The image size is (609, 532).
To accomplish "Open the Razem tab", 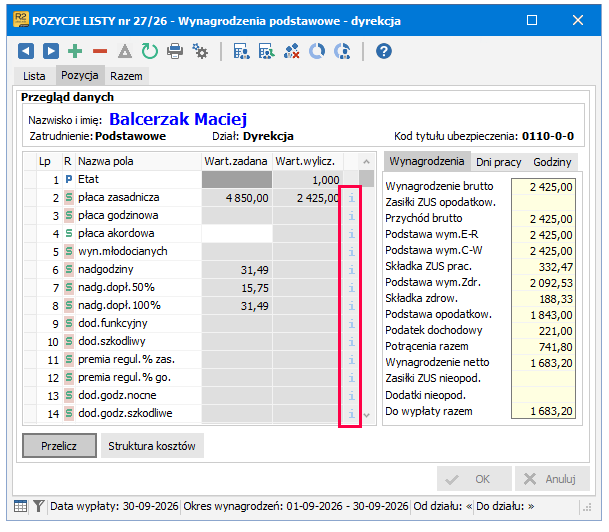I will (126, 76).
